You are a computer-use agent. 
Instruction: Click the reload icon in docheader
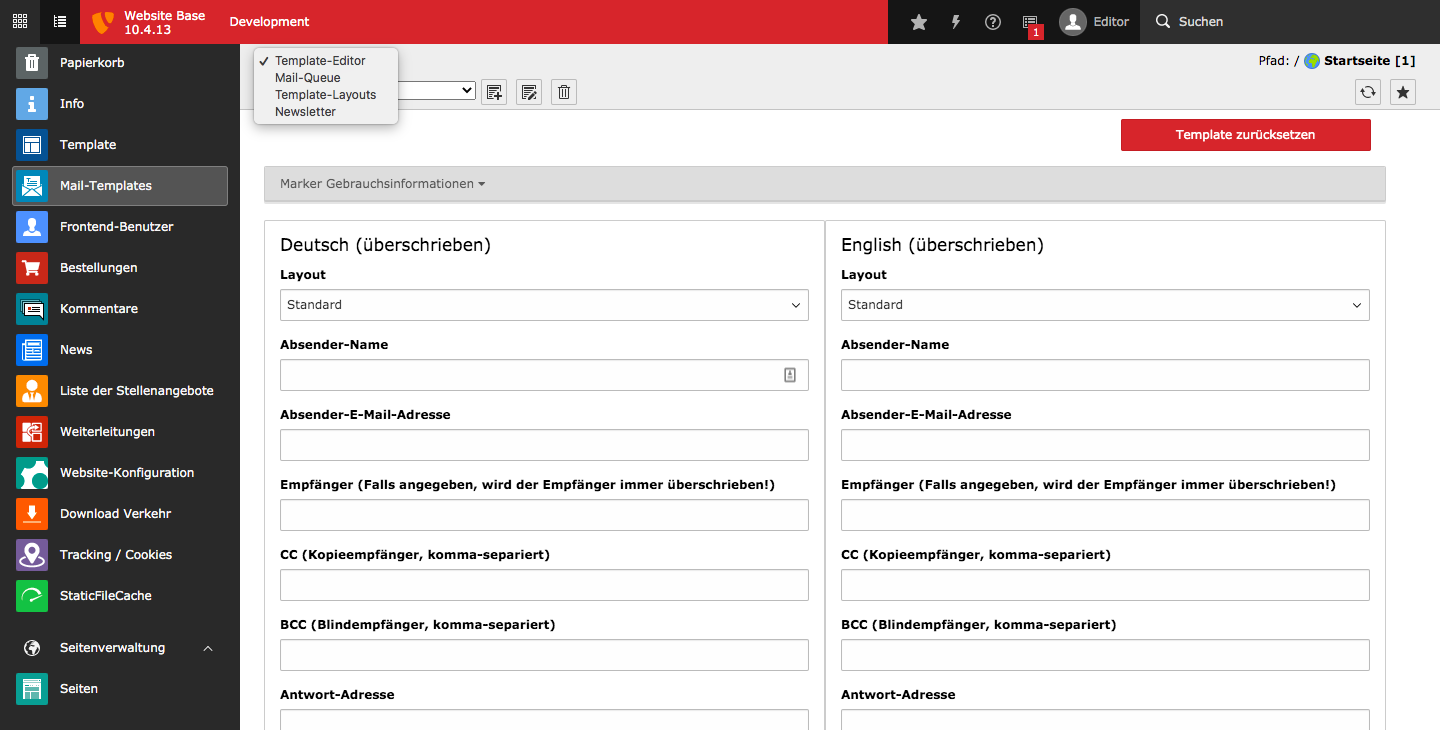click(x=1368, y=92)
